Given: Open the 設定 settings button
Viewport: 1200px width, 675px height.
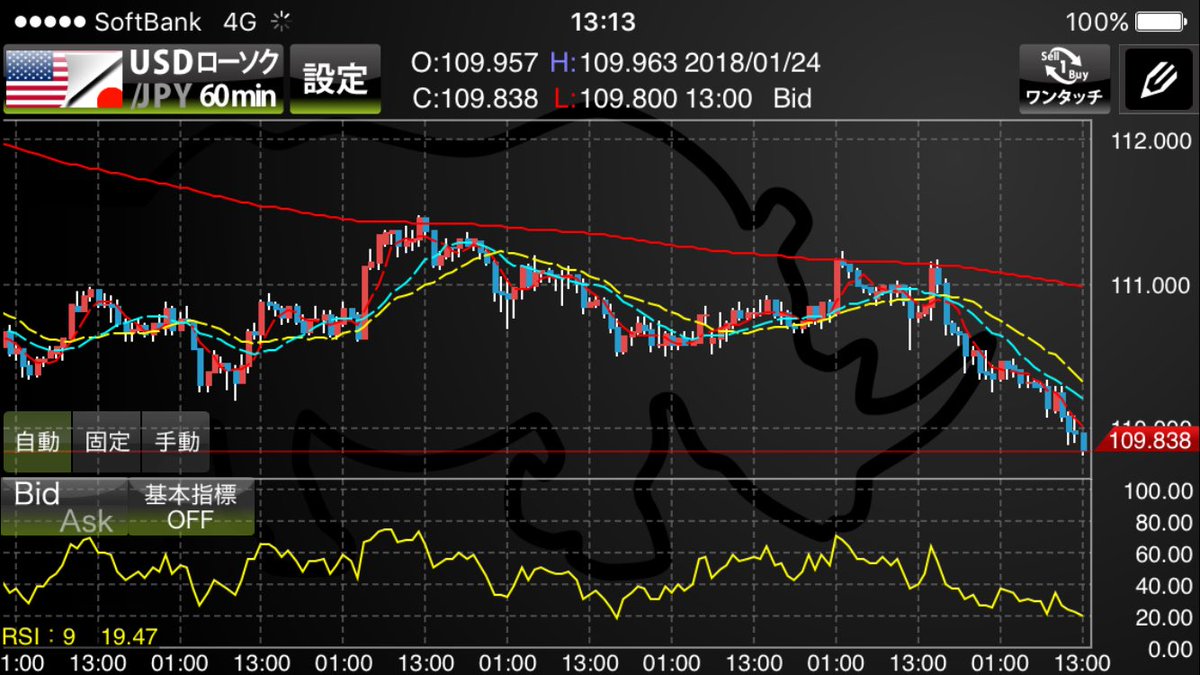Looking at the screenshot, I should 335,78.
